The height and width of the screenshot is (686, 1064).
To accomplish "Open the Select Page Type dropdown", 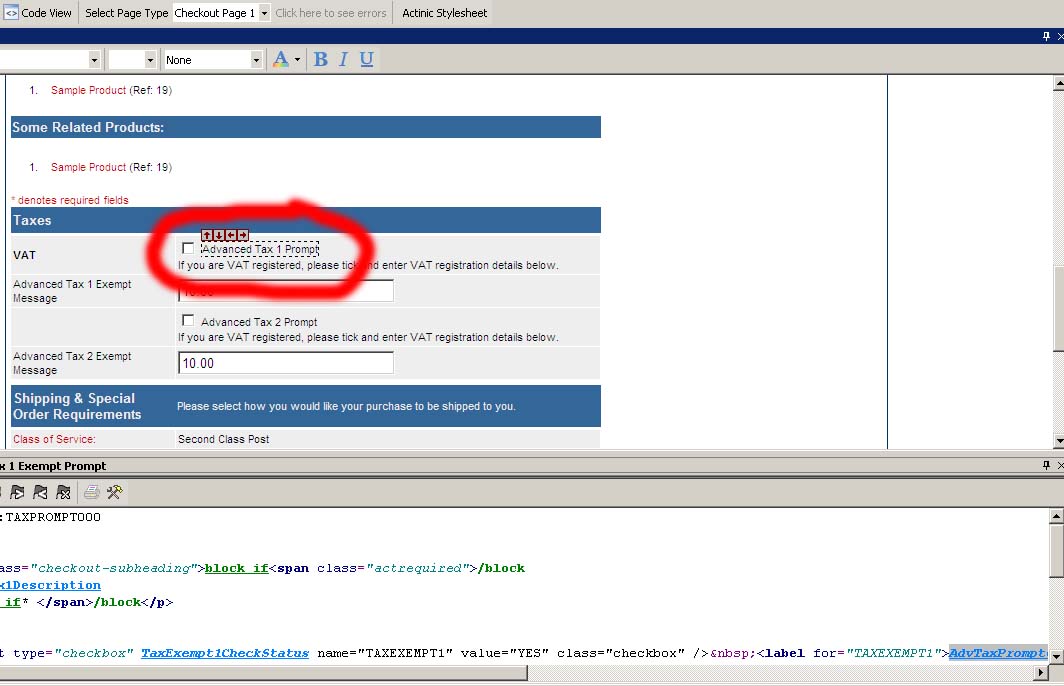I will [x=264, y=13].
